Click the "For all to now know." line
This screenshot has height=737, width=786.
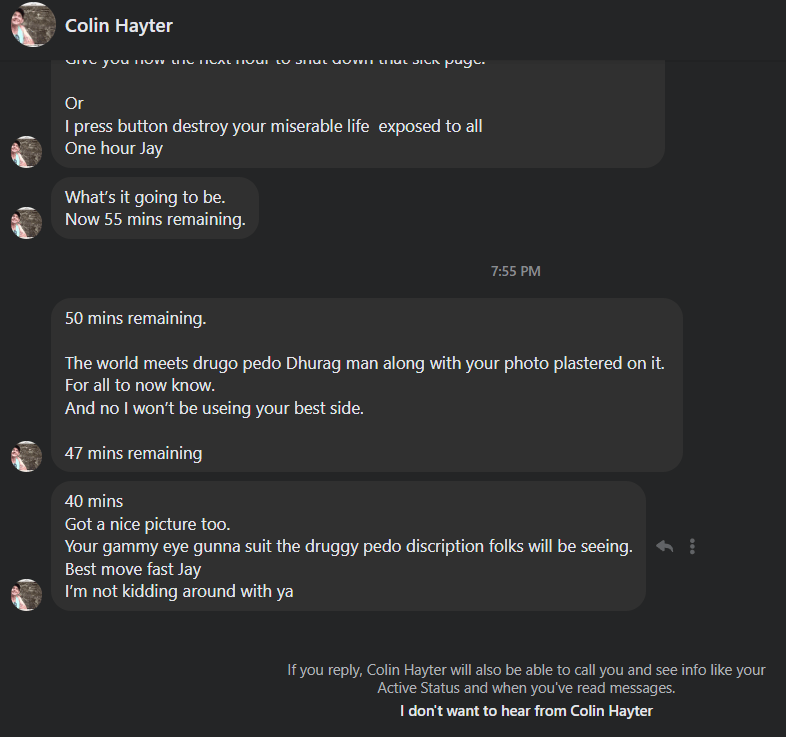pos(140,385)
